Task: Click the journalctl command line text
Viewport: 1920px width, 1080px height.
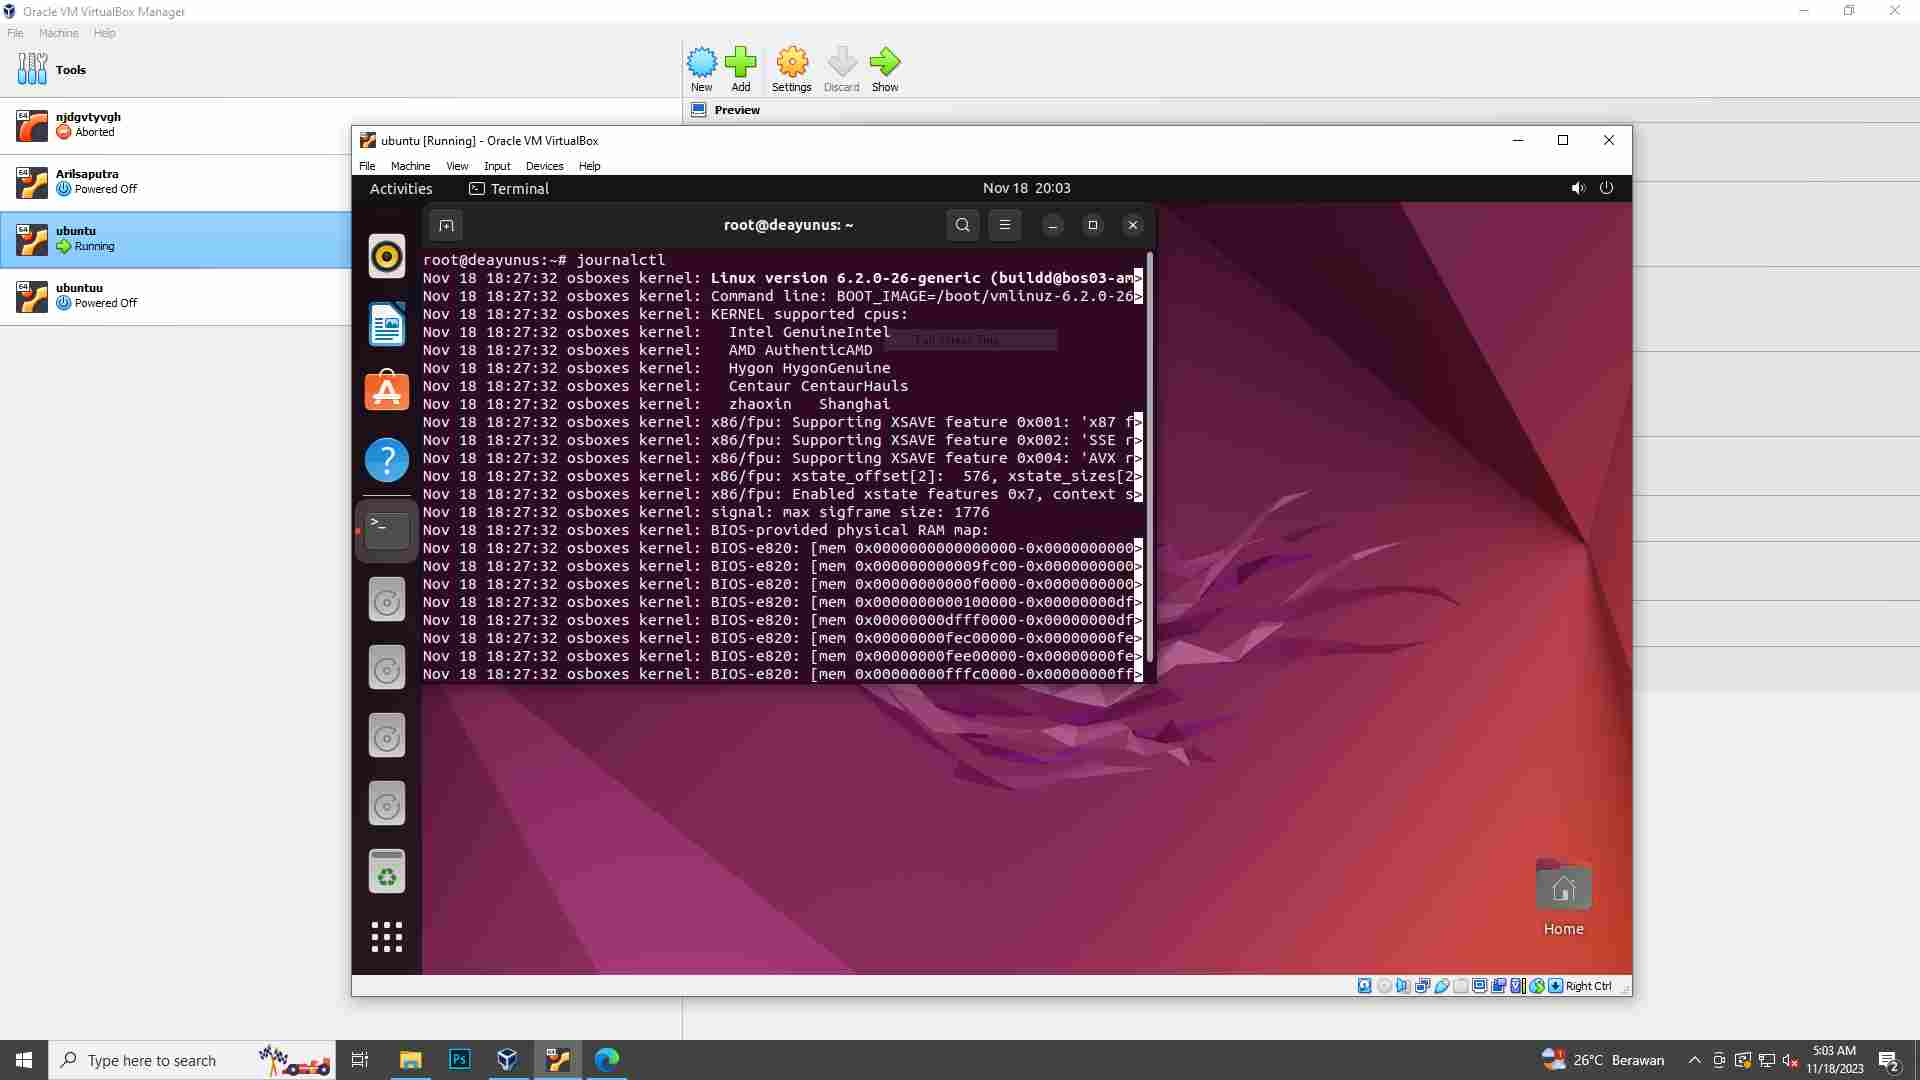Action: [620, 260]
